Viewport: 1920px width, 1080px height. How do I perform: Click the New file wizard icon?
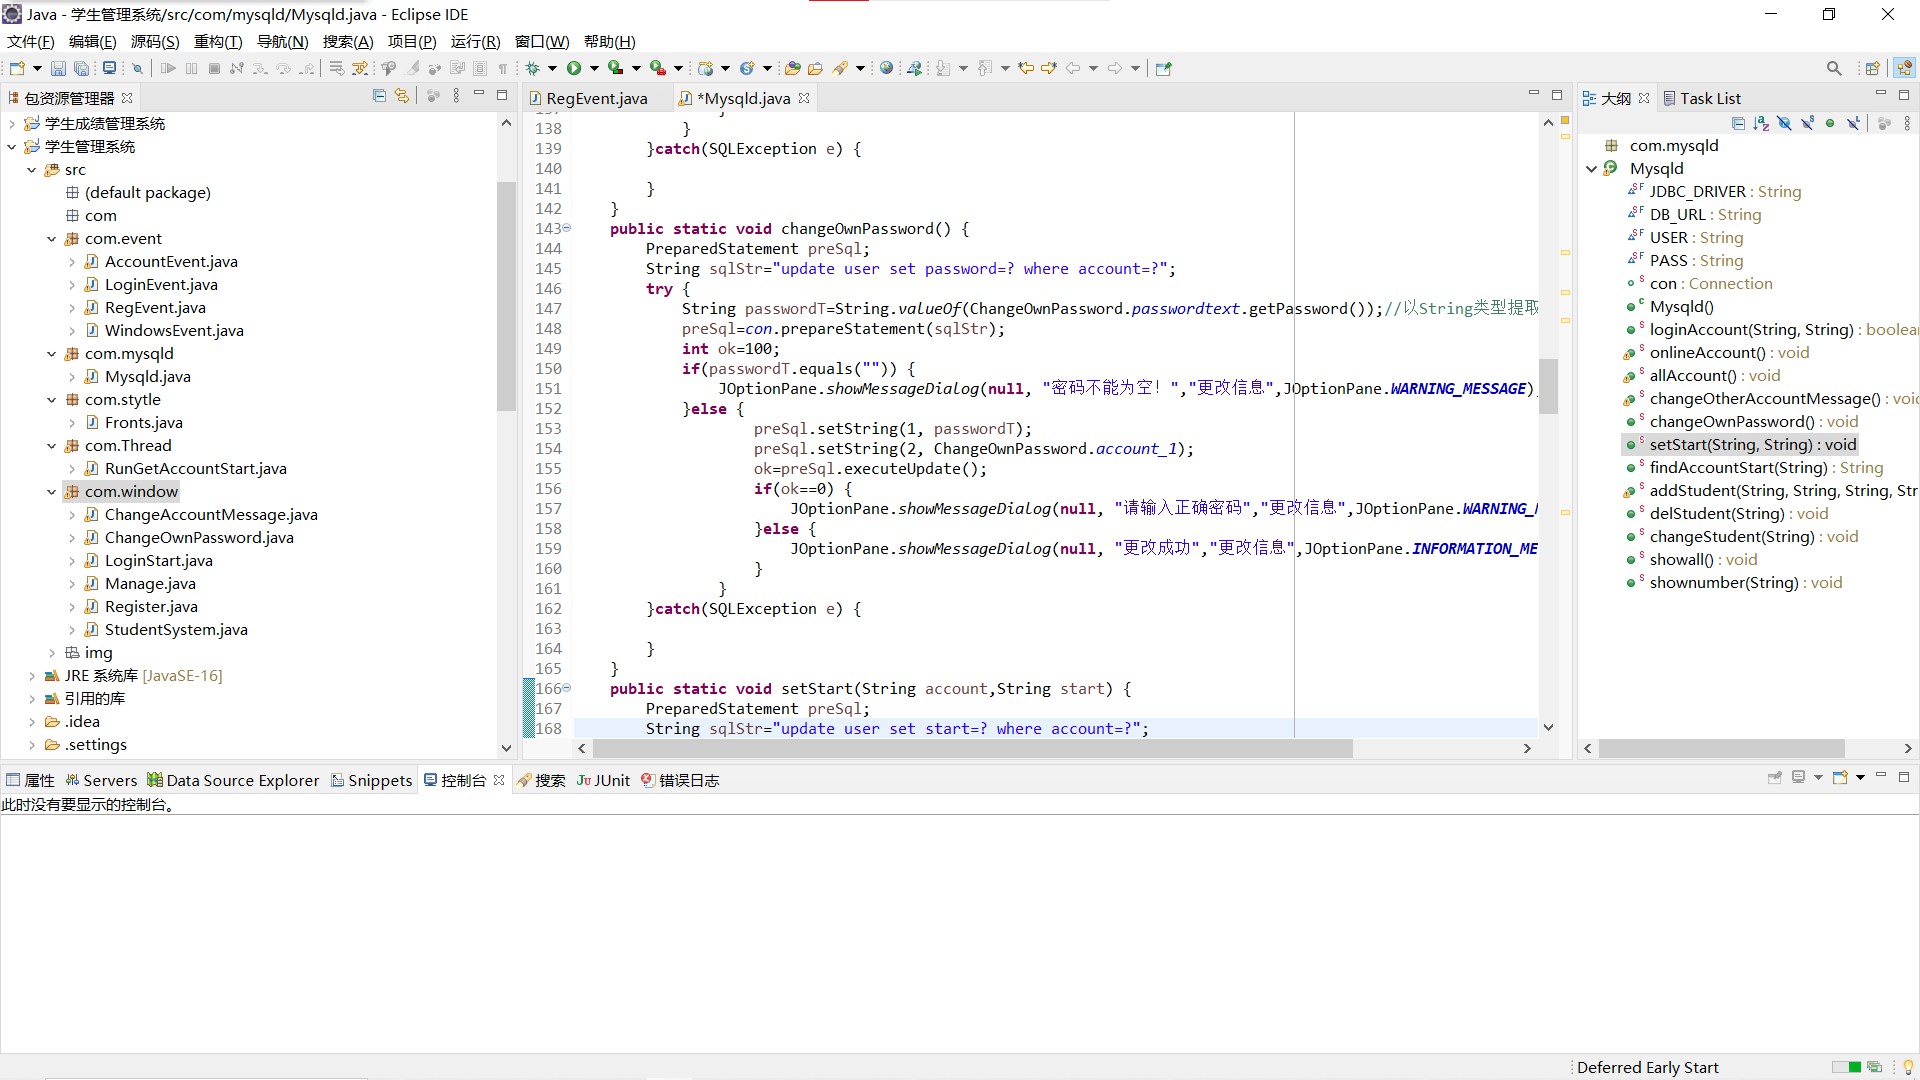[17, 68]
